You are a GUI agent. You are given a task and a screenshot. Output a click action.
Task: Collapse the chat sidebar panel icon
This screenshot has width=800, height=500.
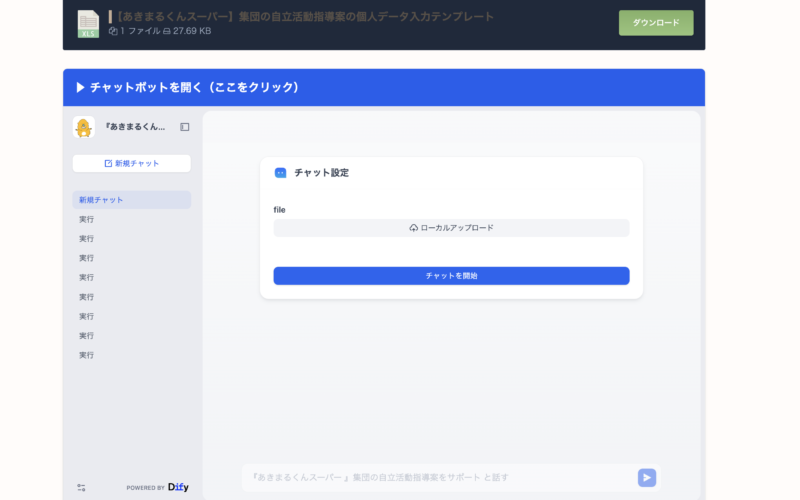coord(185,127)
